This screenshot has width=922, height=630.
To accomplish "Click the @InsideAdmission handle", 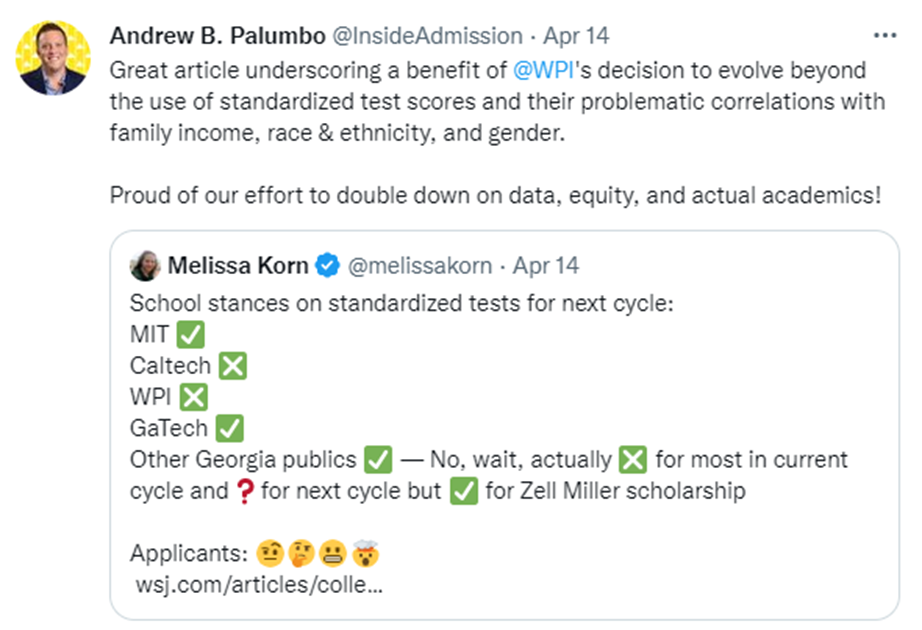I will 427,36.
